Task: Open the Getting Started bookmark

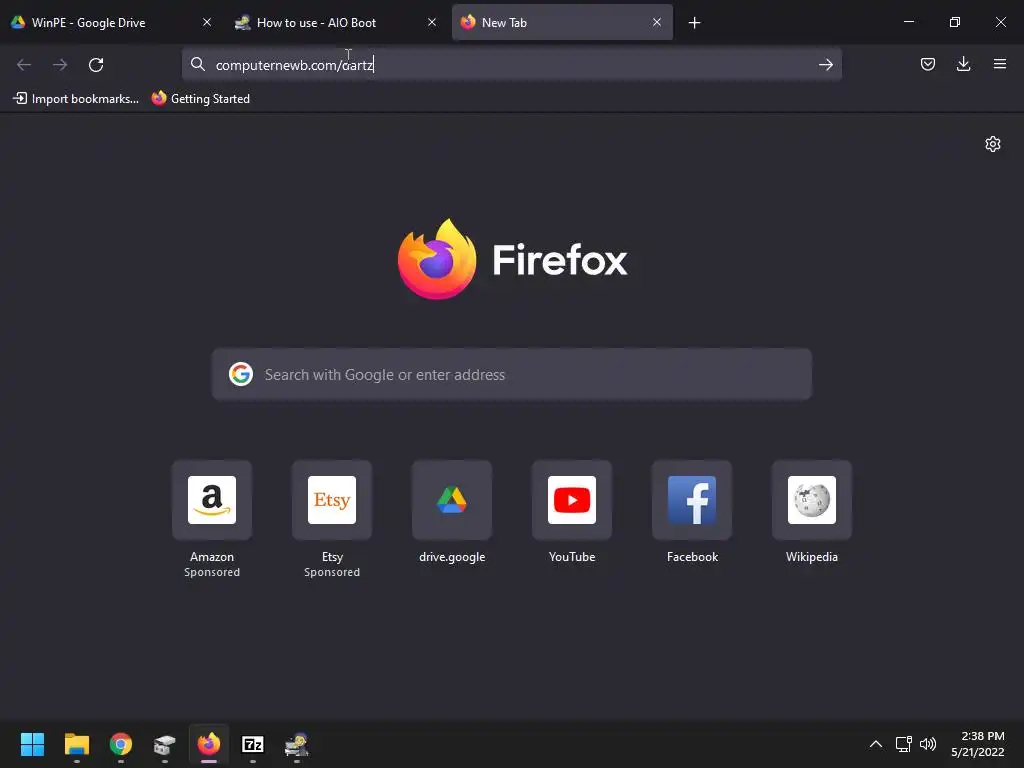Action: pyautogui.click(x=201, y=99)
